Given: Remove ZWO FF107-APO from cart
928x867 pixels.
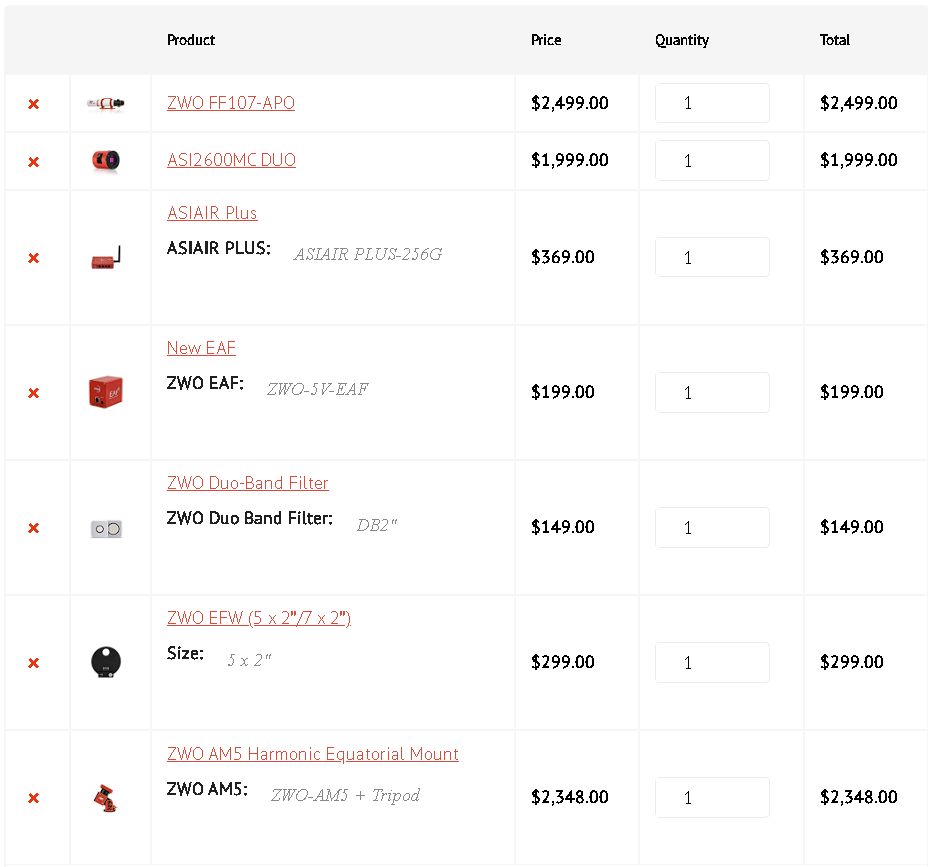Looking at the screenshot, I should (34, 104).
